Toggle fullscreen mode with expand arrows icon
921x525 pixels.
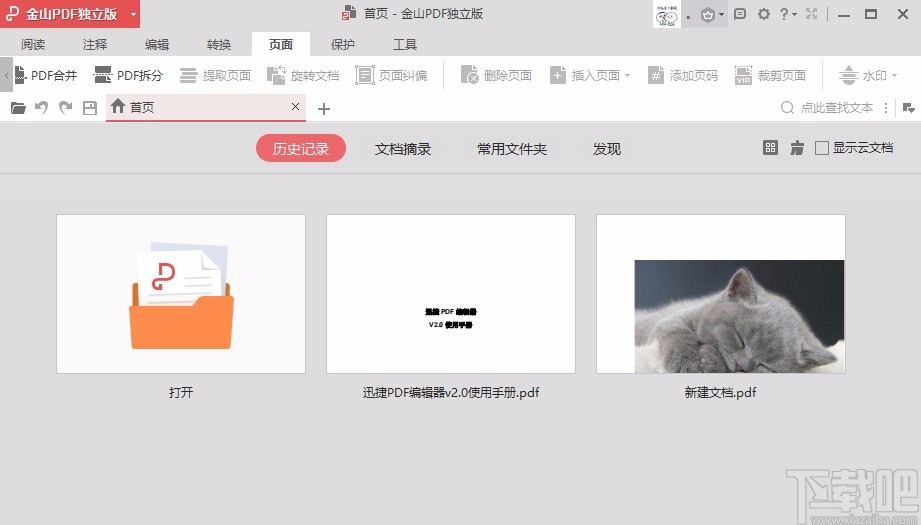(812, 14)
